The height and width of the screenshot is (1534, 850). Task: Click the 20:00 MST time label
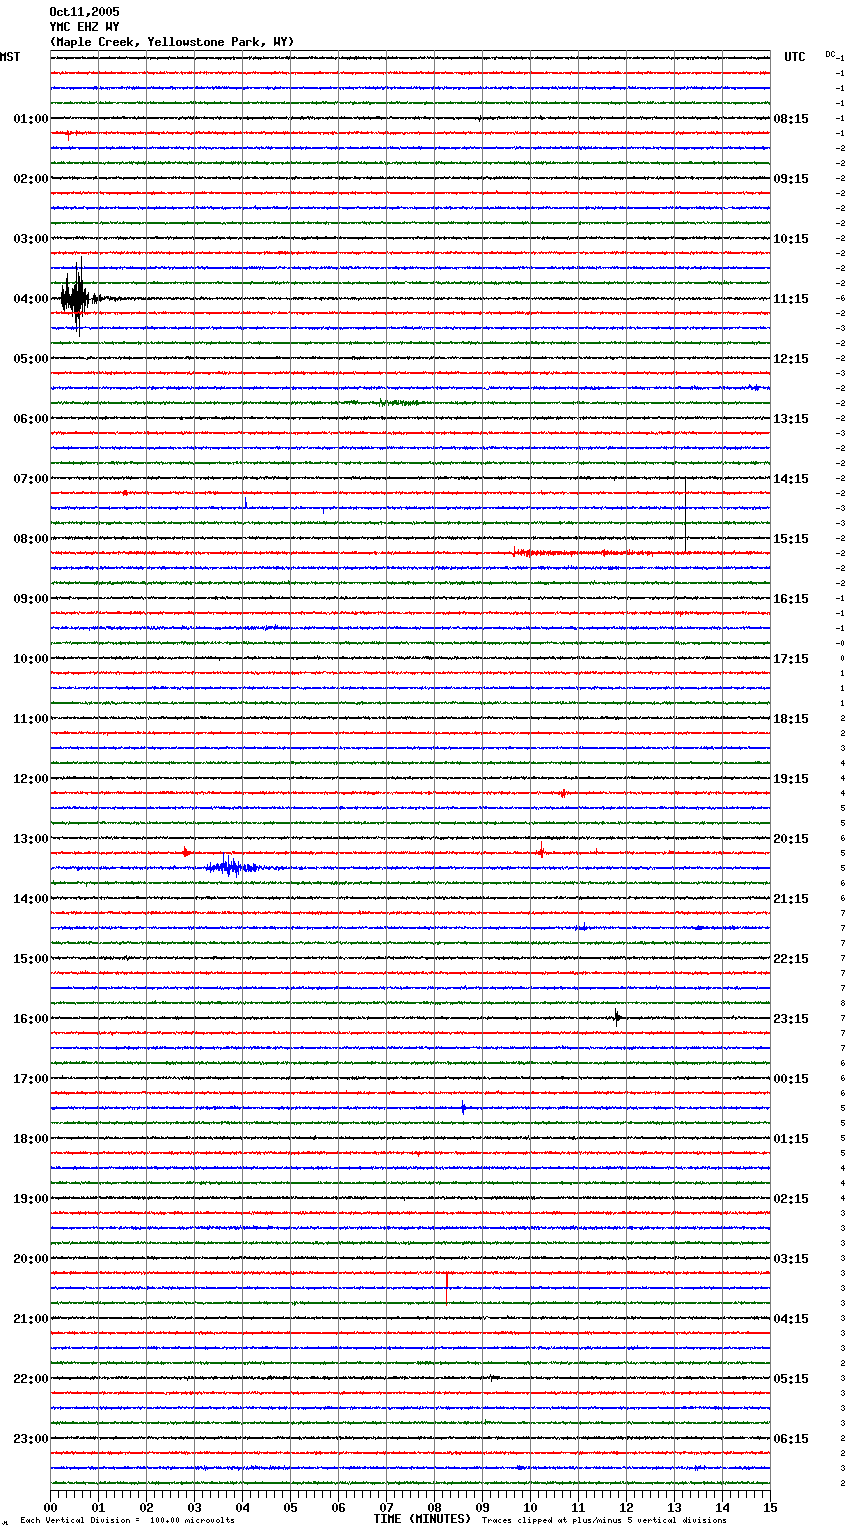[31, 1259]
